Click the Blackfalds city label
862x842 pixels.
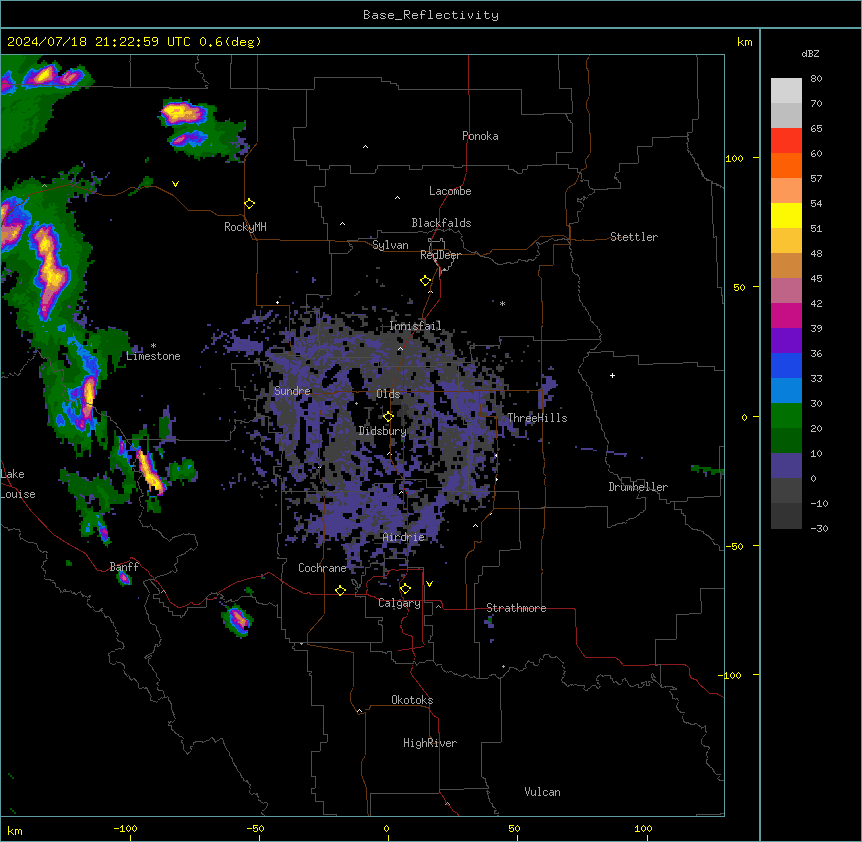(441, 223)
